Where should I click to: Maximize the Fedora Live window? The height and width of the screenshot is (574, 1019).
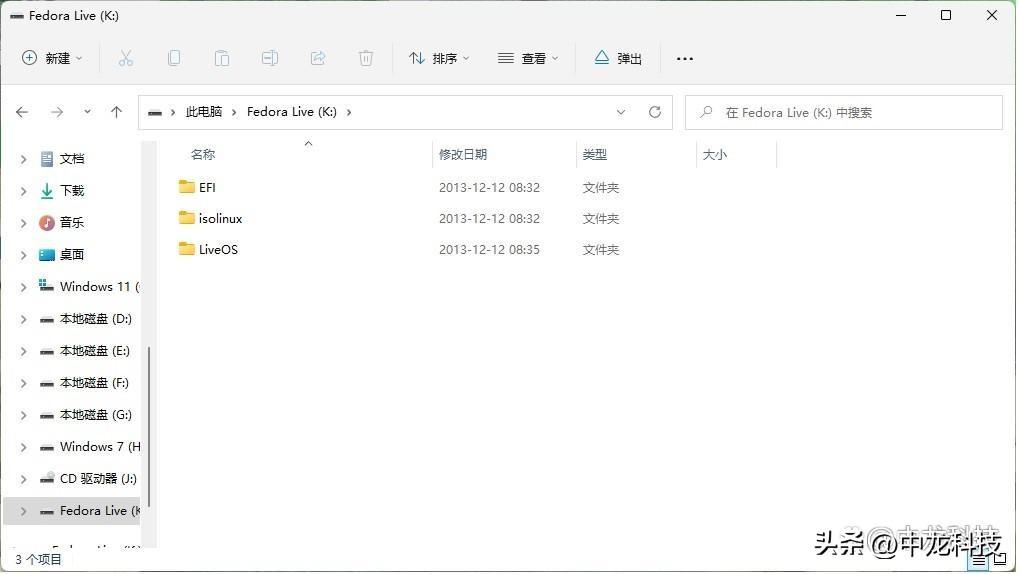pos(946,16)
